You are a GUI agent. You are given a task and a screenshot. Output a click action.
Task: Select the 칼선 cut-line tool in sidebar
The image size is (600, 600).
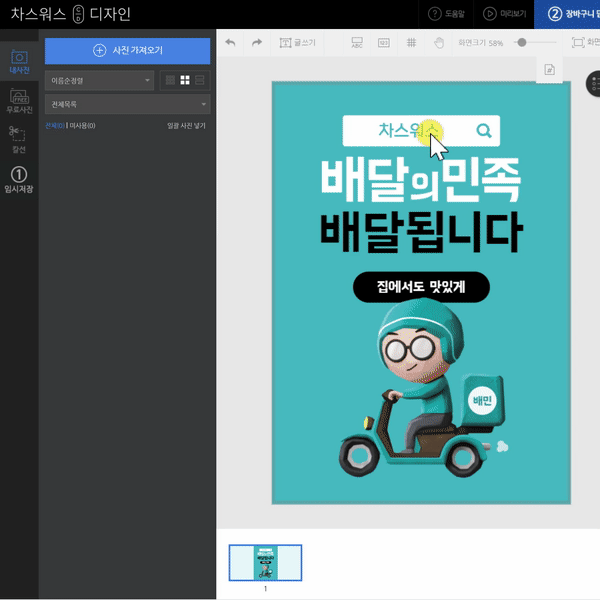(18, 140)
